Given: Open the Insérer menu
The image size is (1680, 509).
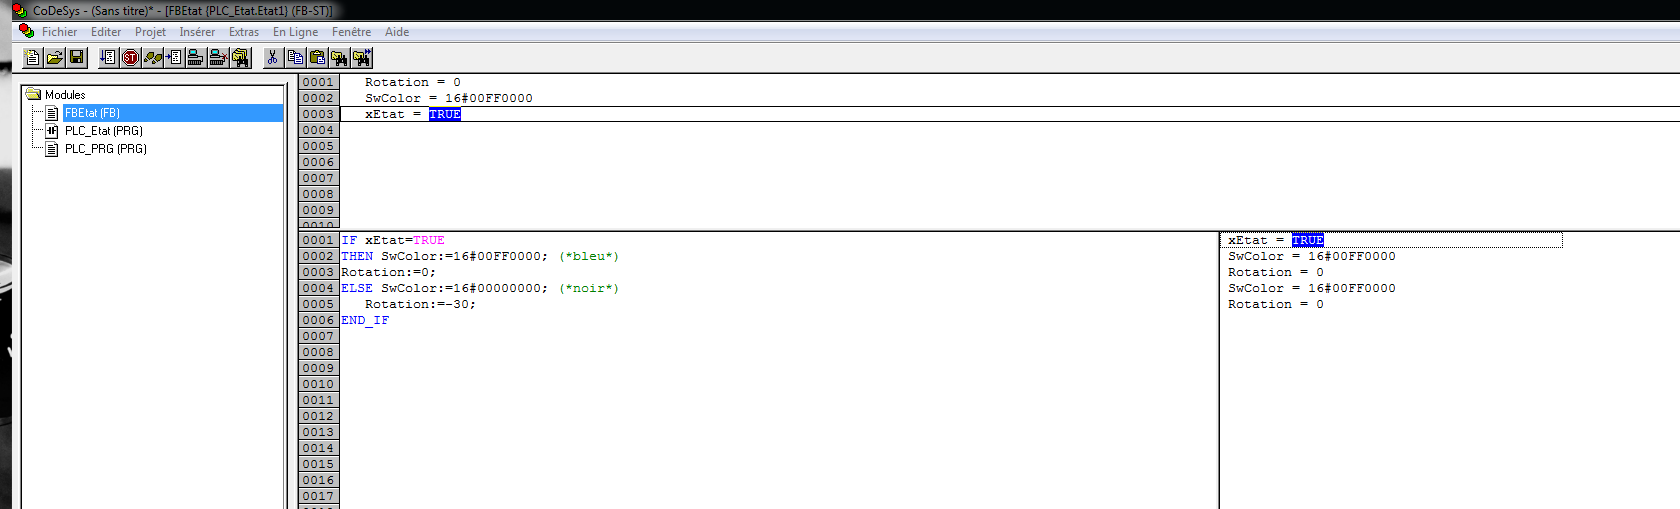Looking at the screenshot, I should 197,32.
